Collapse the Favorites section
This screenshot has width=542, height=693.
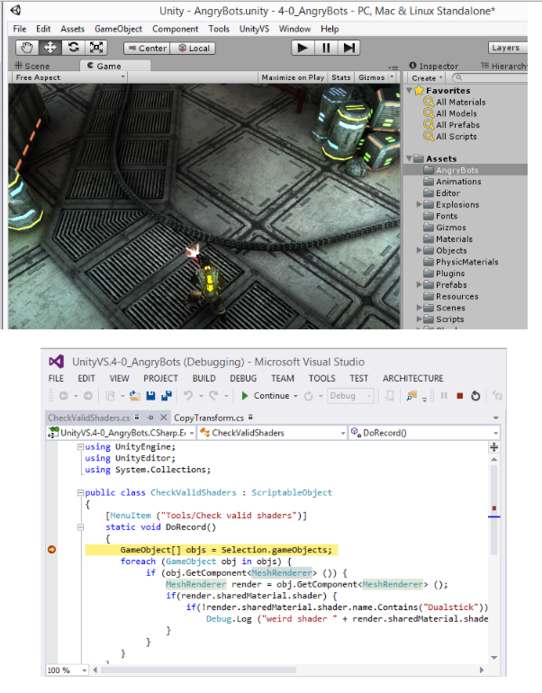click(x=409, y=90)
